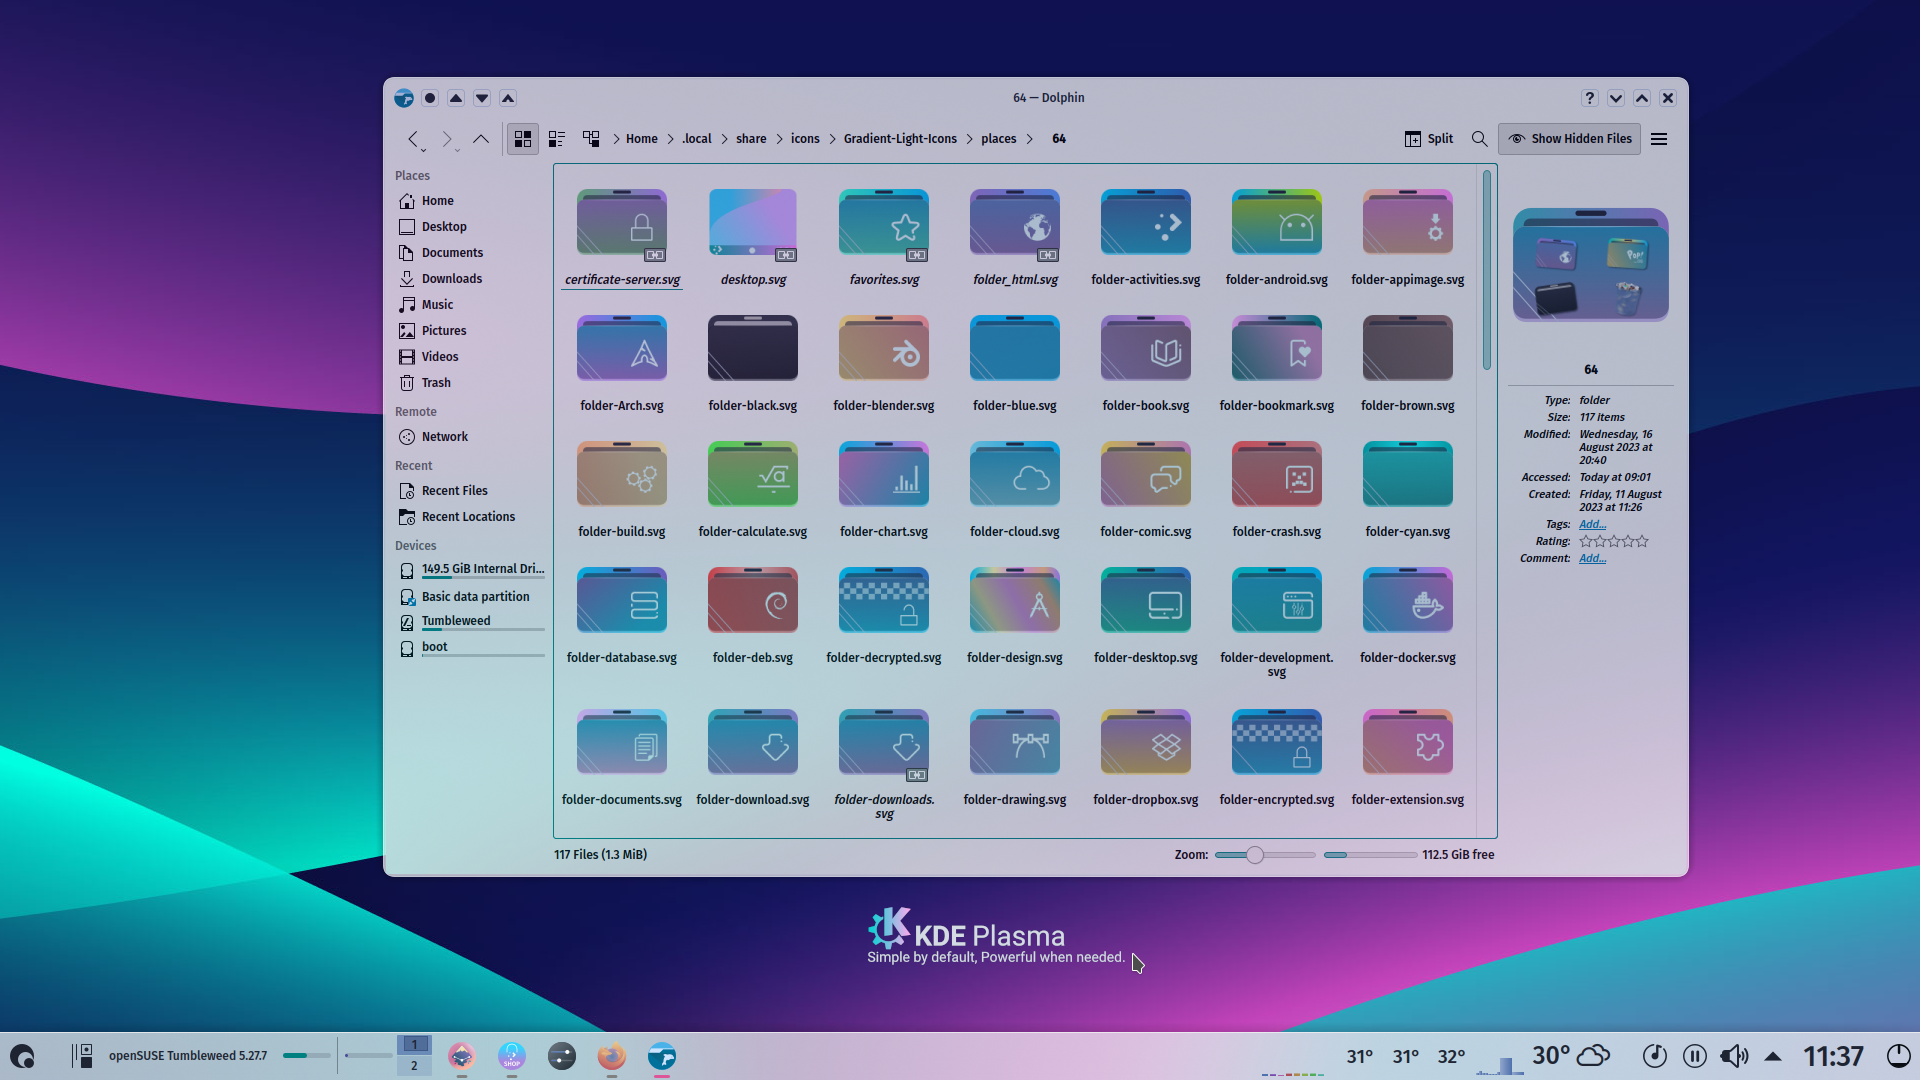Select favorites.svg file icon
1920x1080 pixels.
tap(884, 223)
